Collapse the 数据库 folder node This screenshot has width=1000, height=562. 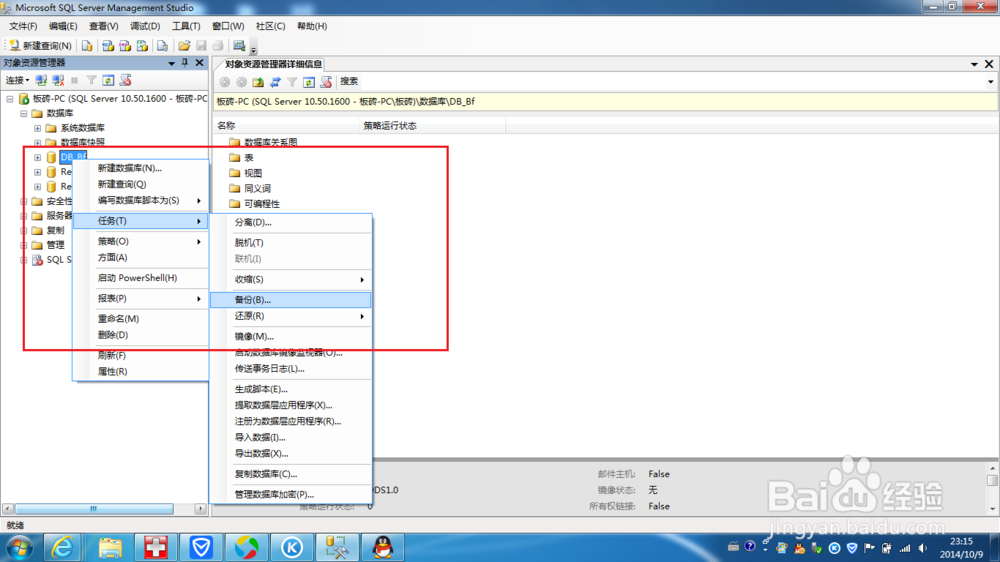click(24, 114)
